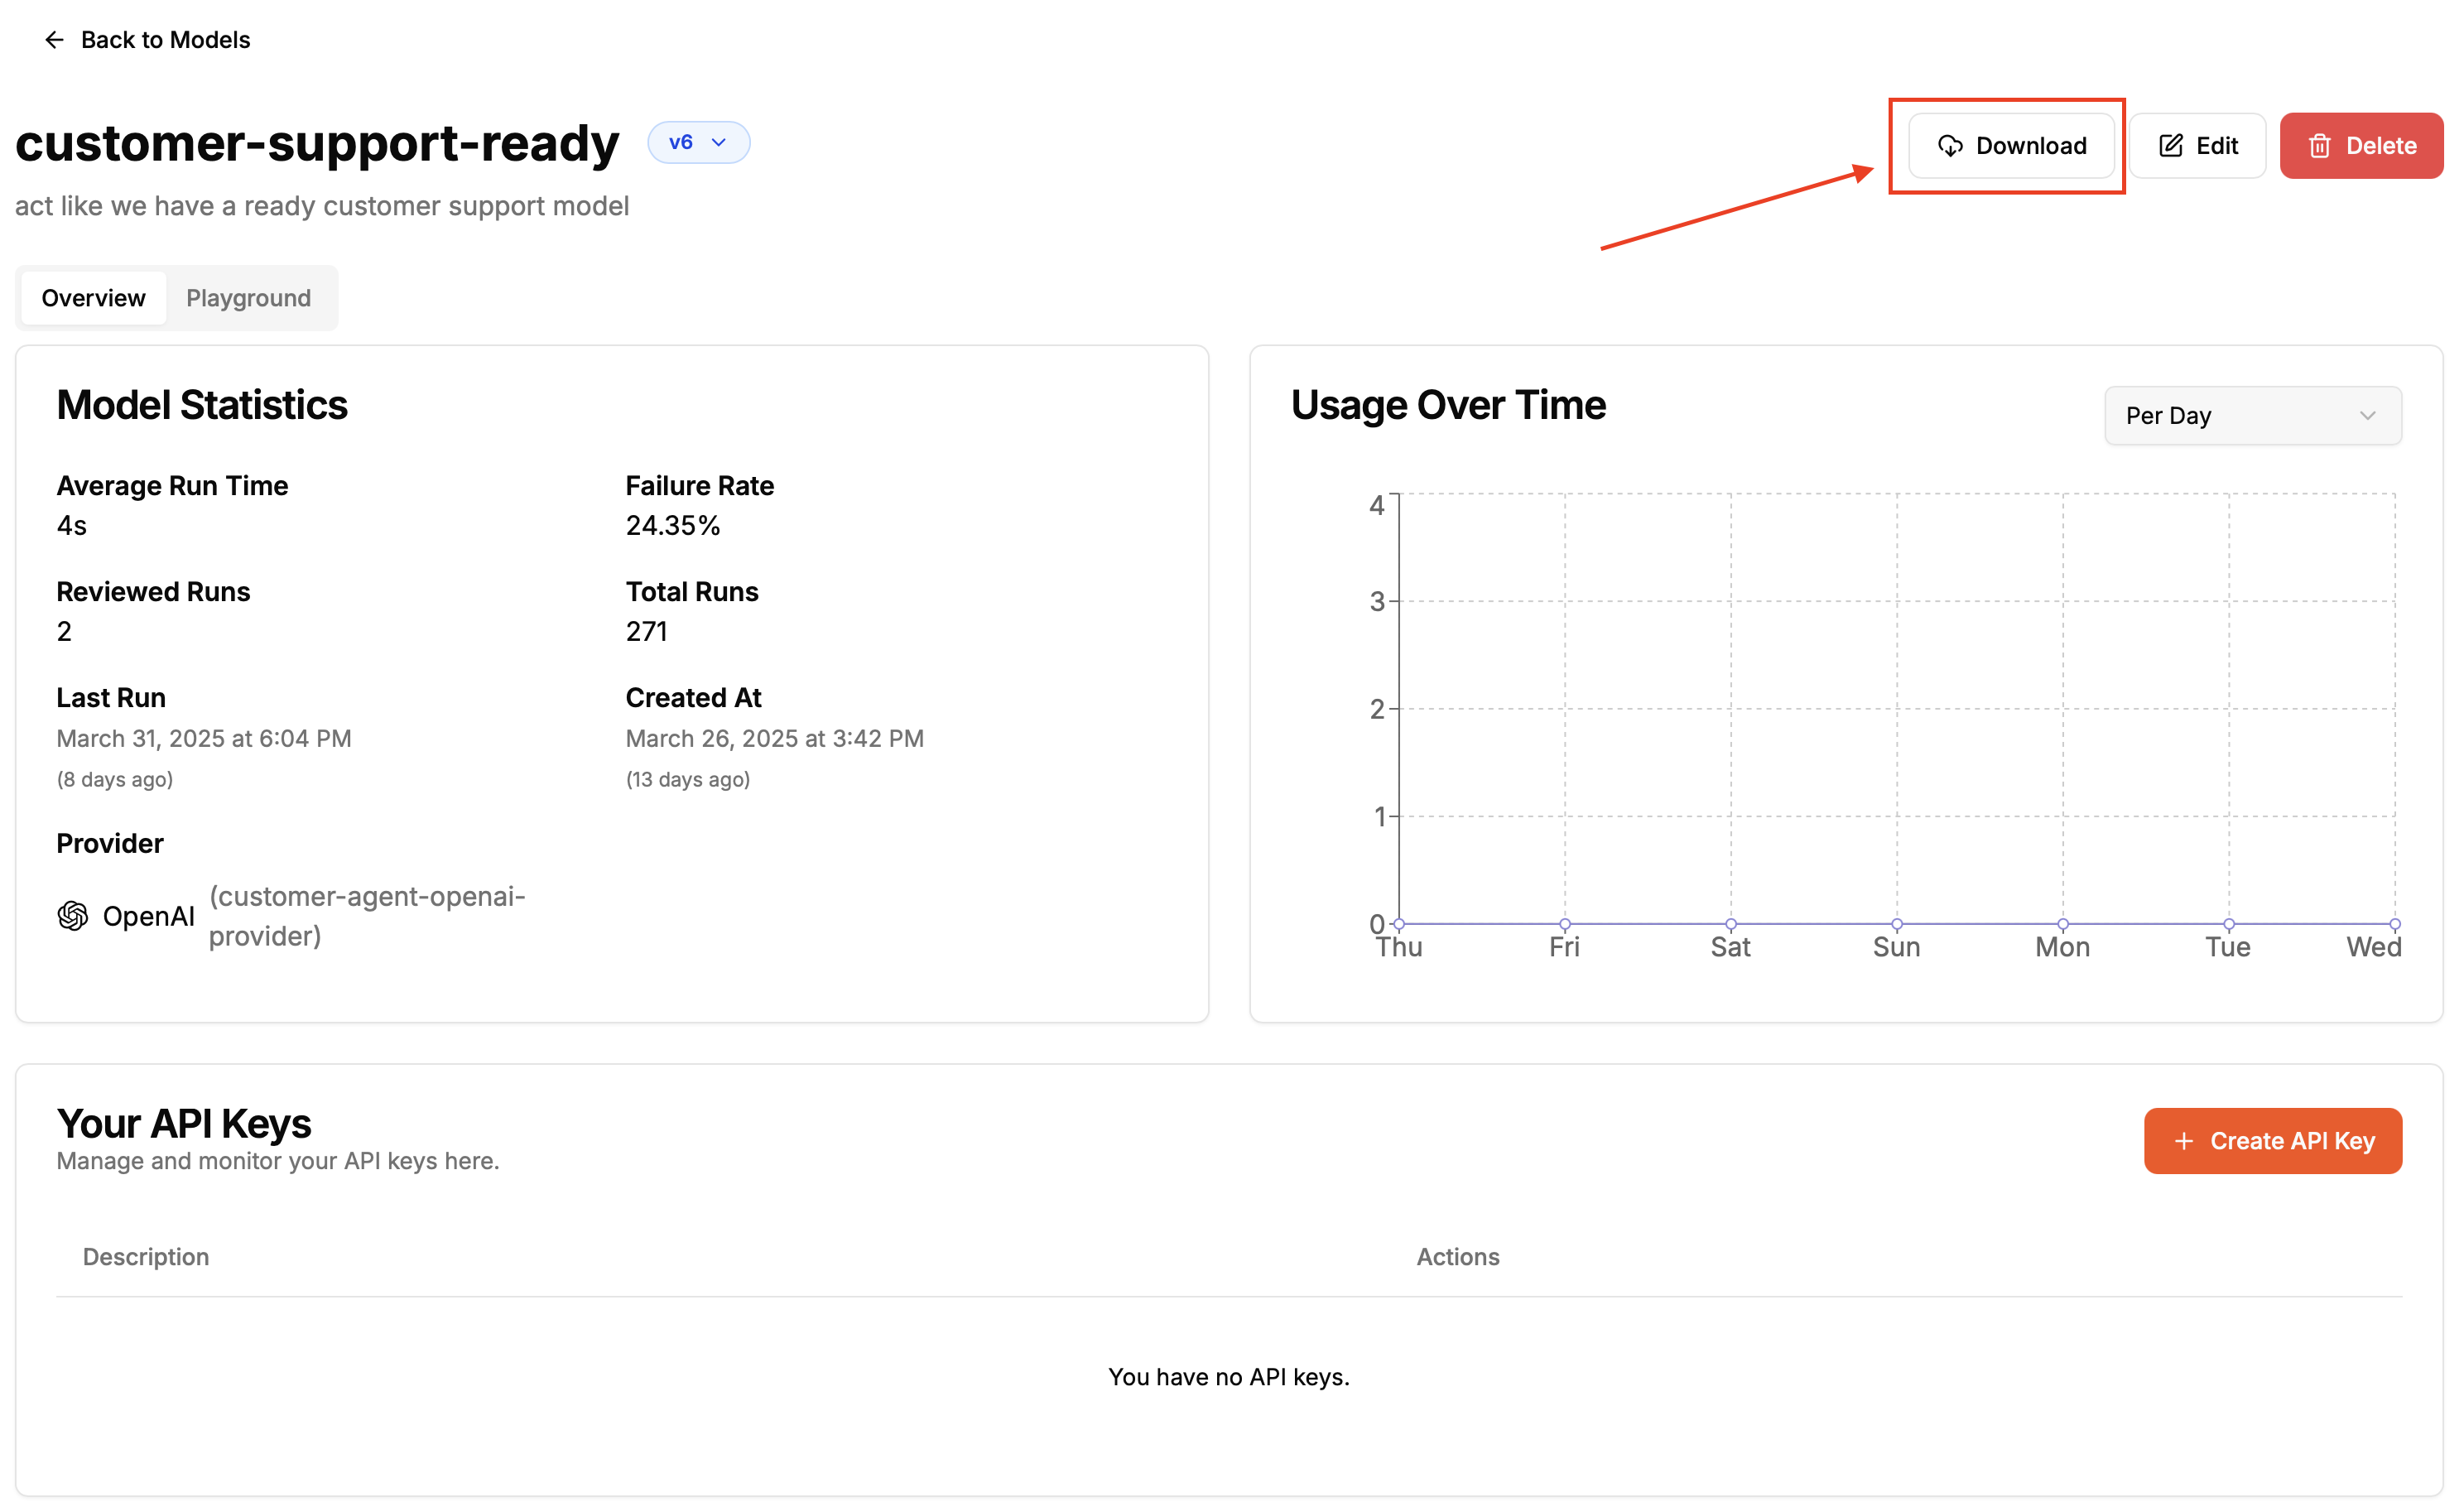Screen dimensions: 2464x1507
Task: Click the Sun data point on chart
Action: click(1896, 924)
